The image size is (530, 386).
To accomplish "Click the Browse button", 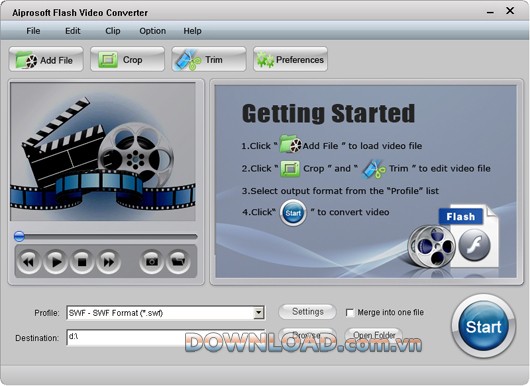I will pos(307,335).
